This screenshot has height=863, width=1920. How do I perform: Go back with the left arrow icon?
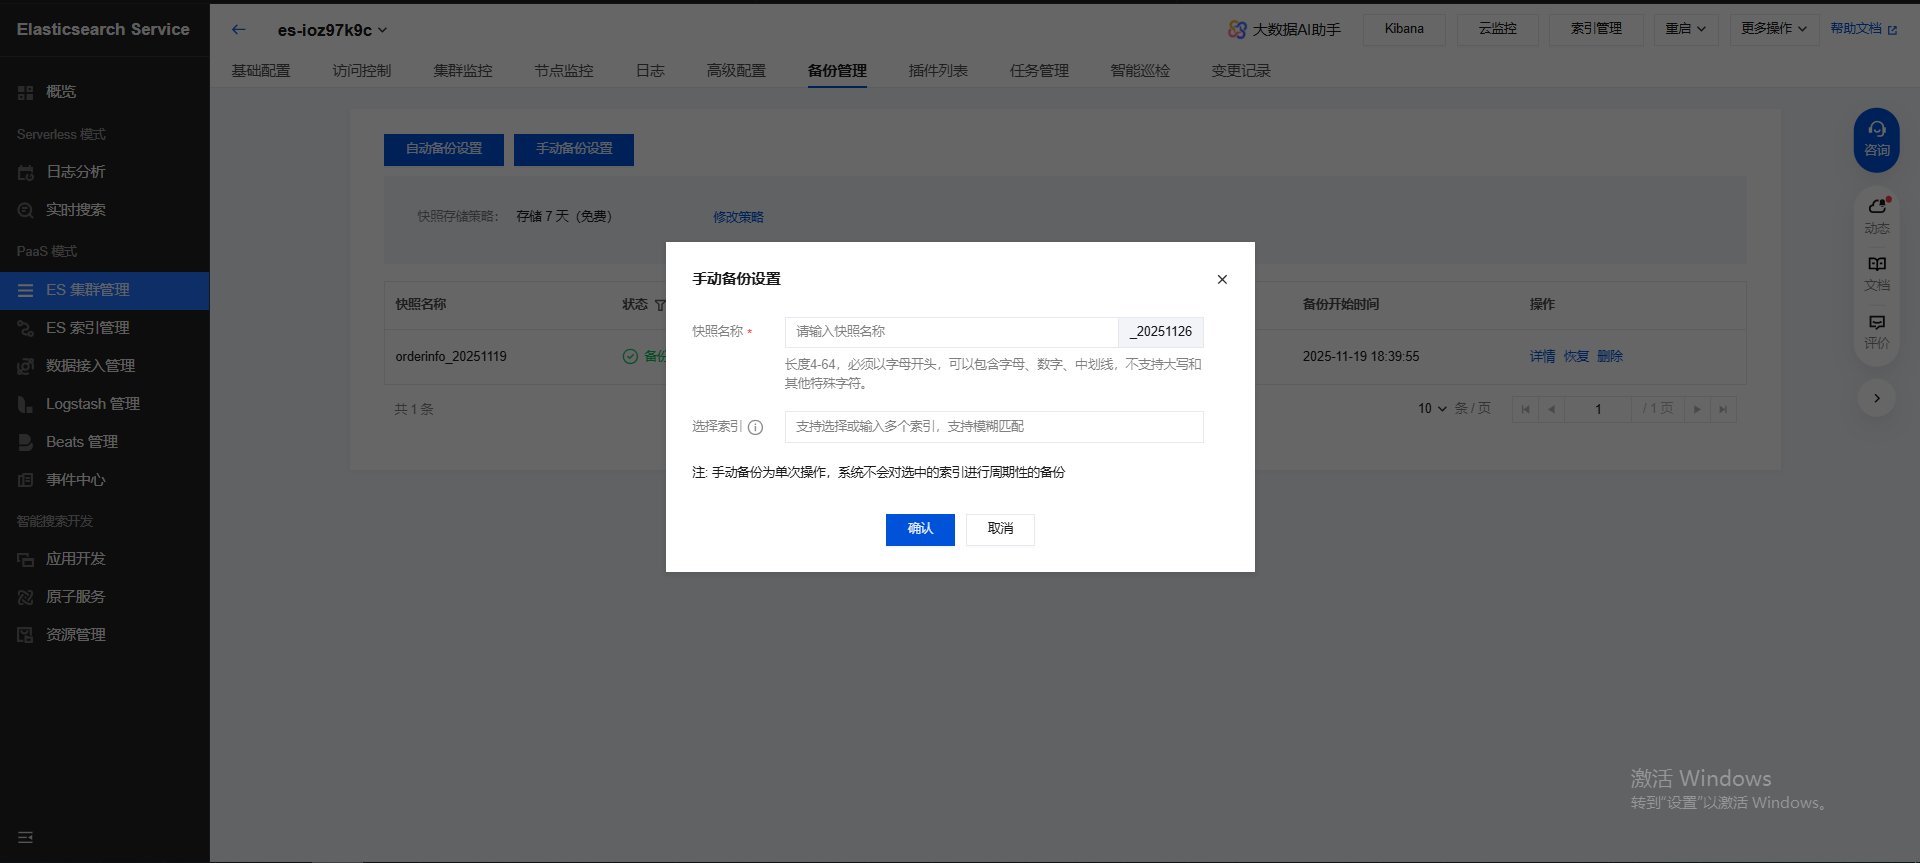tap(238, 30)
